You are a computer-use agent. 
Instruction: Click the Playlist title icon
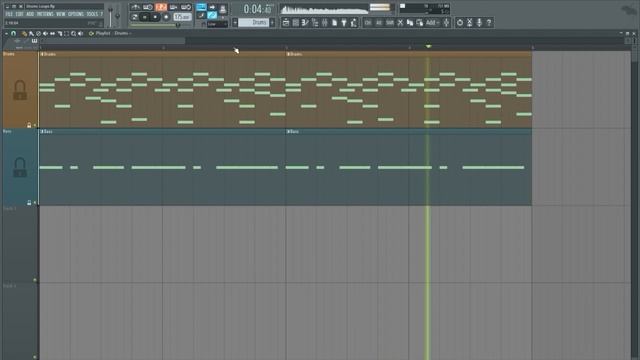(x=91, y=33)
